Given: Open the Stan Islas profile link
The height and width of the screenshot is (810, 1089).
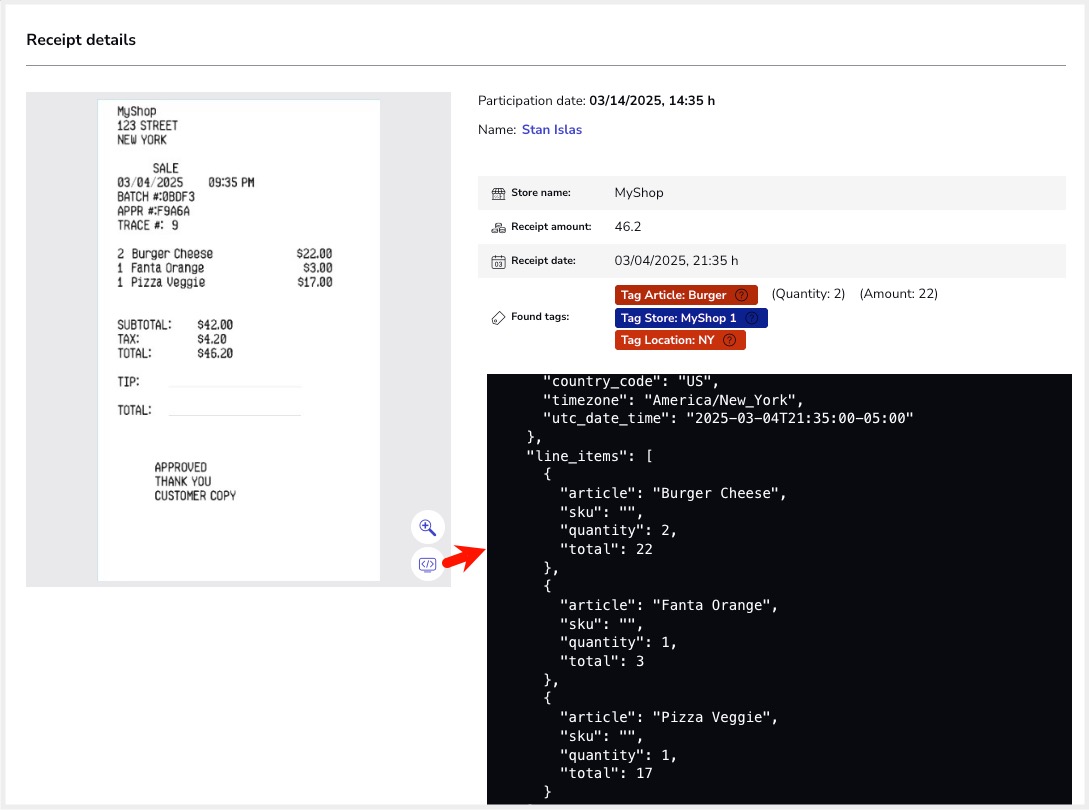Looking at the screenshot, I should 551,130.
